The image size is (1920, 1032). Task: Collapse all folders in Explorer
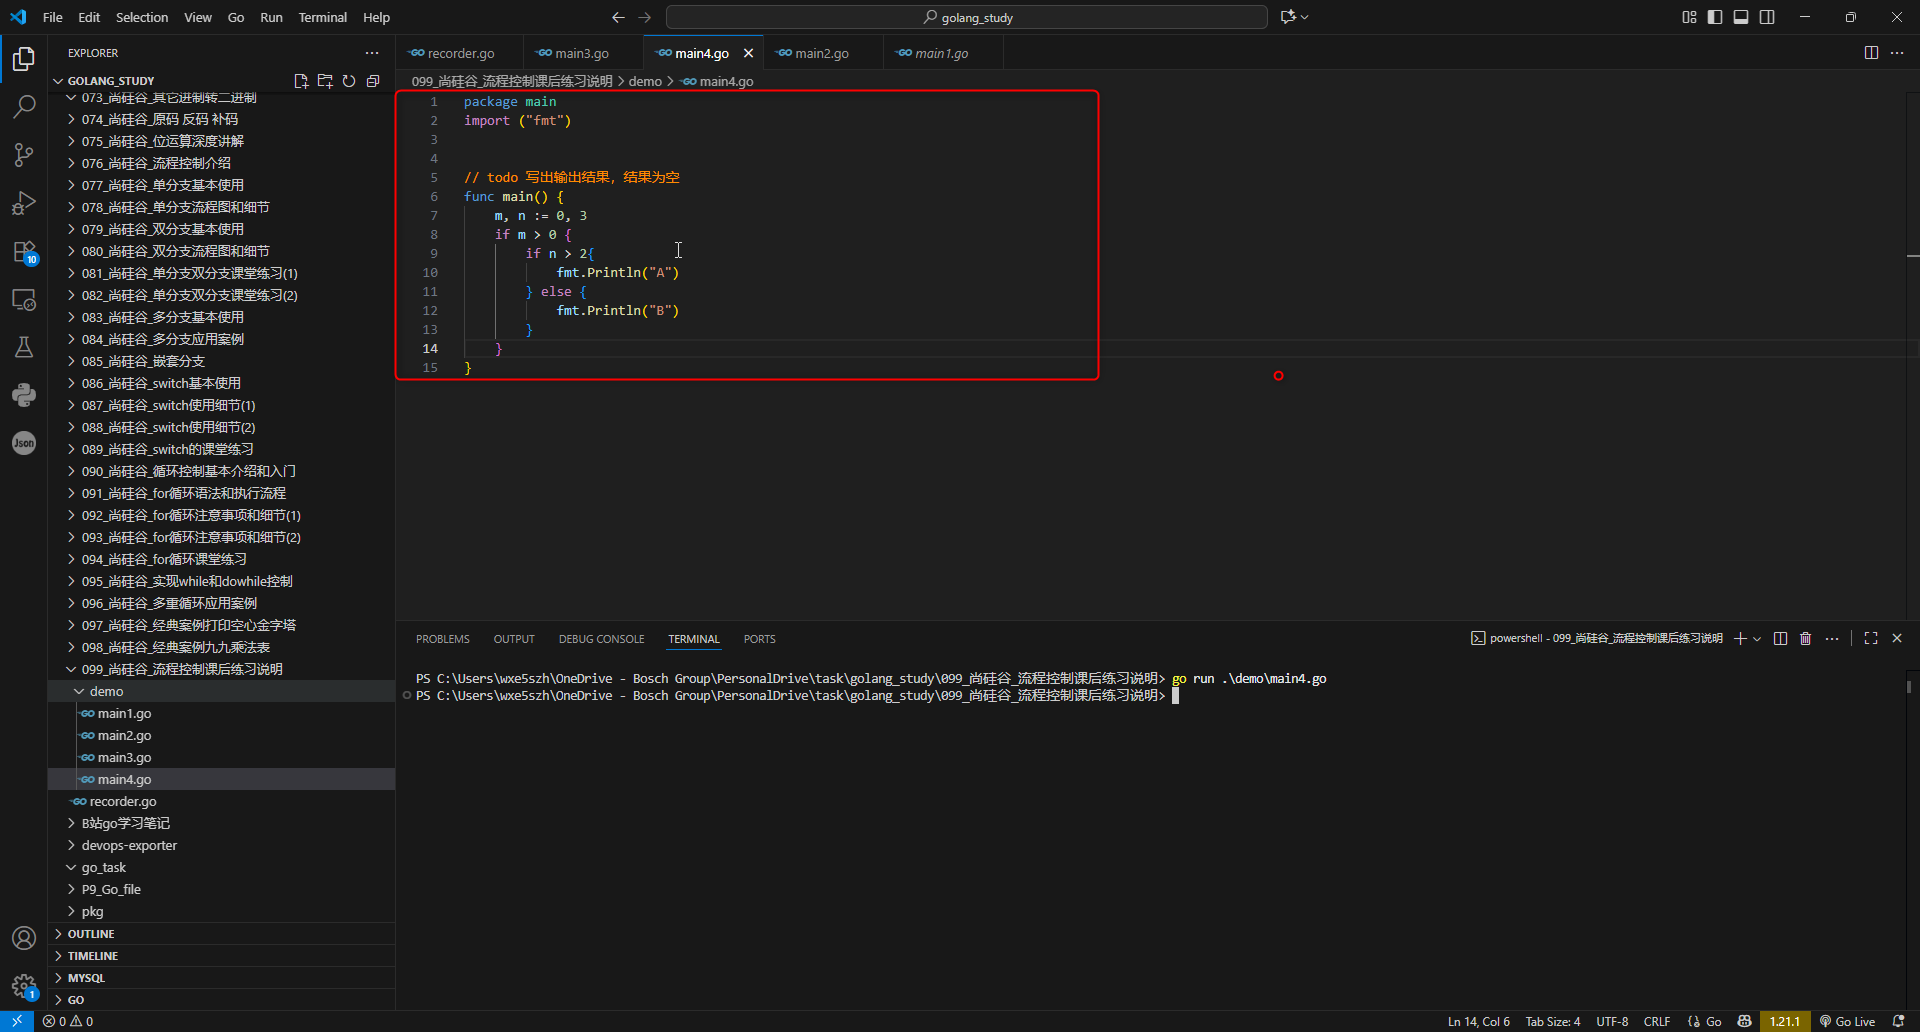coord(373,81)
